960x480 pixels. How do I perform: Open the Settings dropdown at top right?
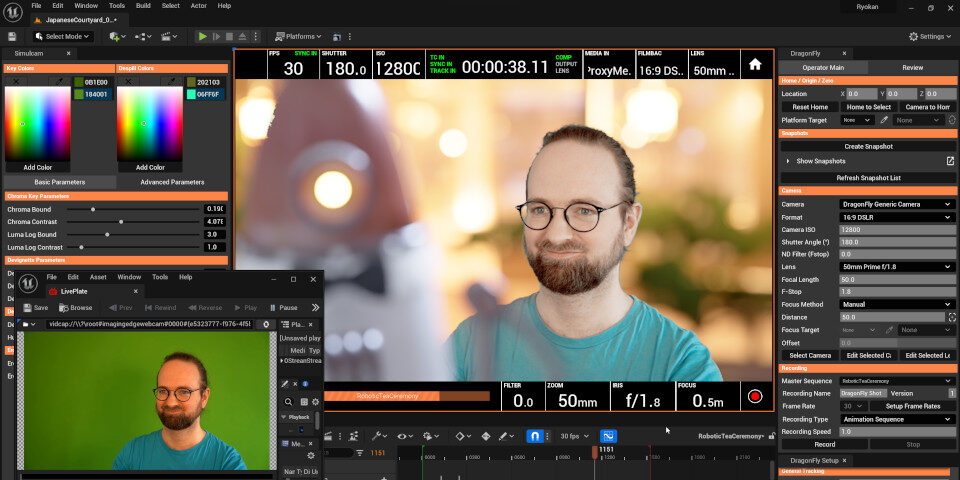(x=929, y=37)
